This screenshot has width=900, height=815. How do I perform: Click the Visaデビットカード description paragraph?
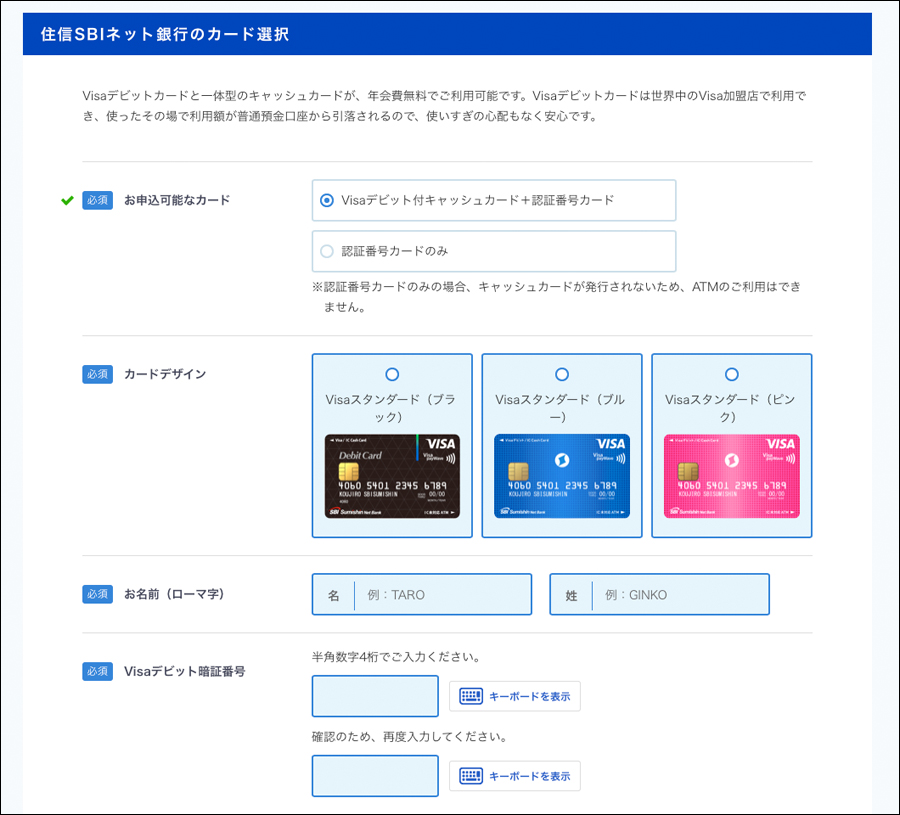[444, 106]
